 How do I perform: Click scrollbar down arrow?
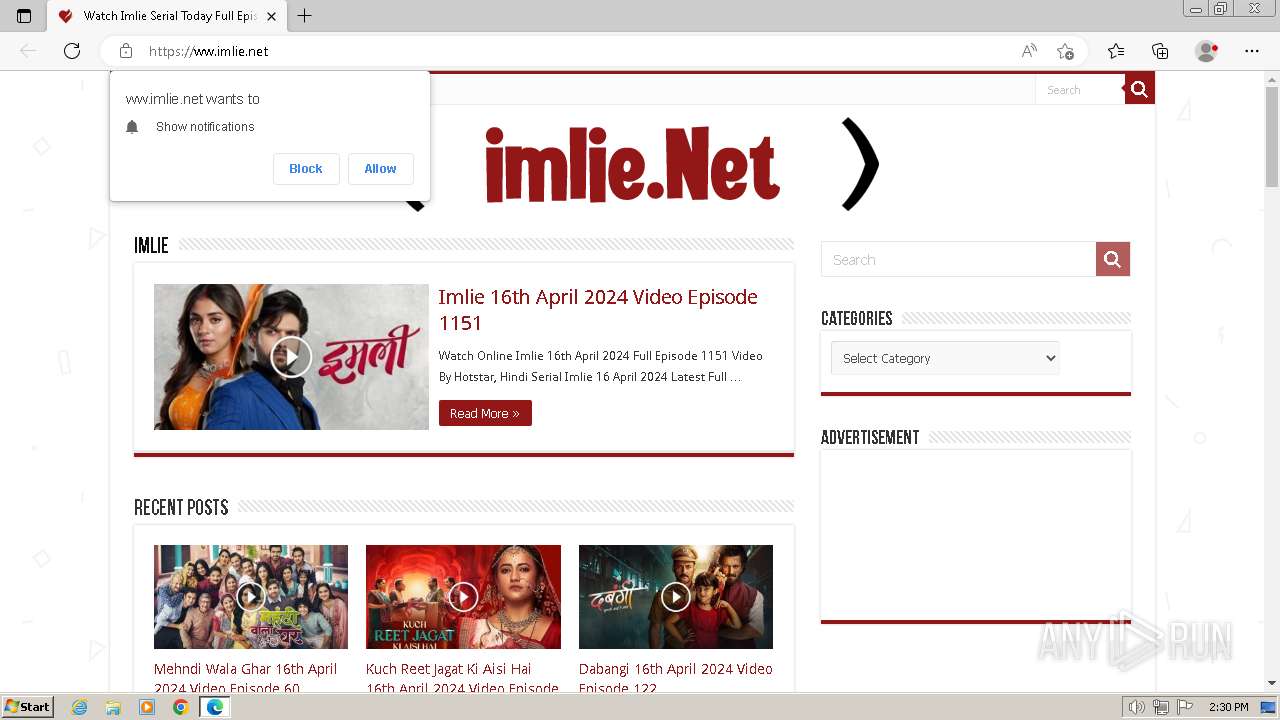pyautogui.click(x=1272, y=683)
